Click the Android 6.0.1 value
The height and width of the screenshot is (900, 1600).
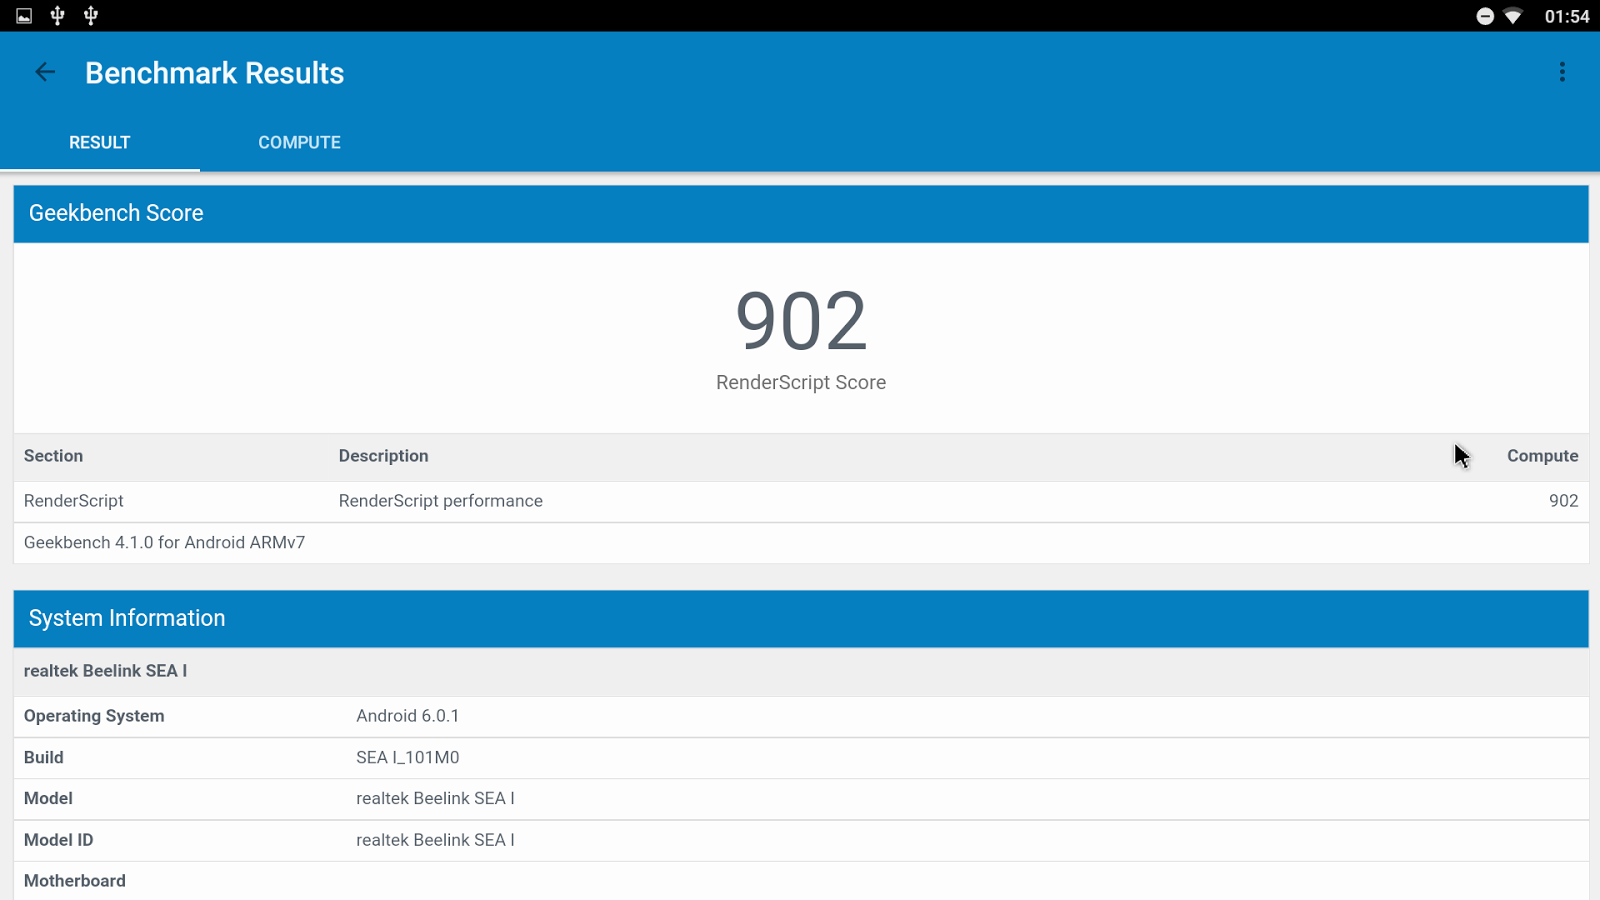(x=407, y=716)
